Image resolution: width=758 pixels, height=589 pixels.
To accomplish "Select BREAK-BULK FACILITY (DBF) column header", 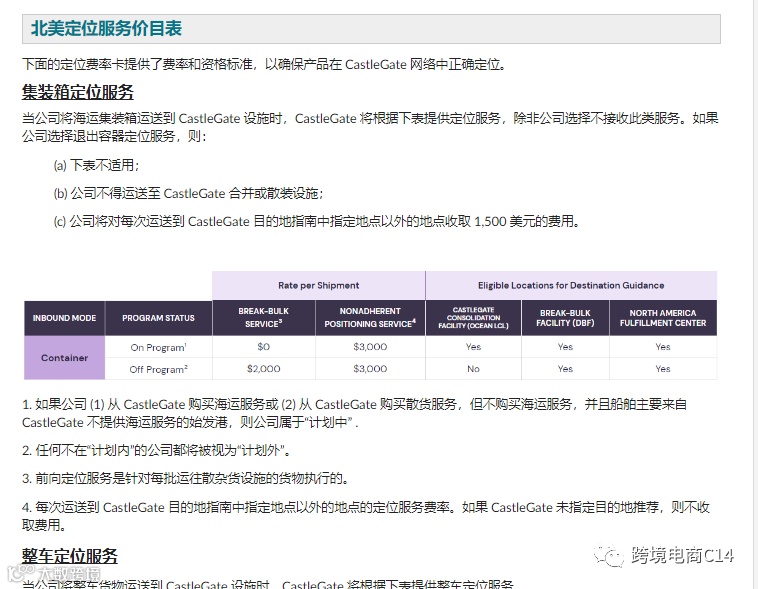I will click(x=565, y=318).
